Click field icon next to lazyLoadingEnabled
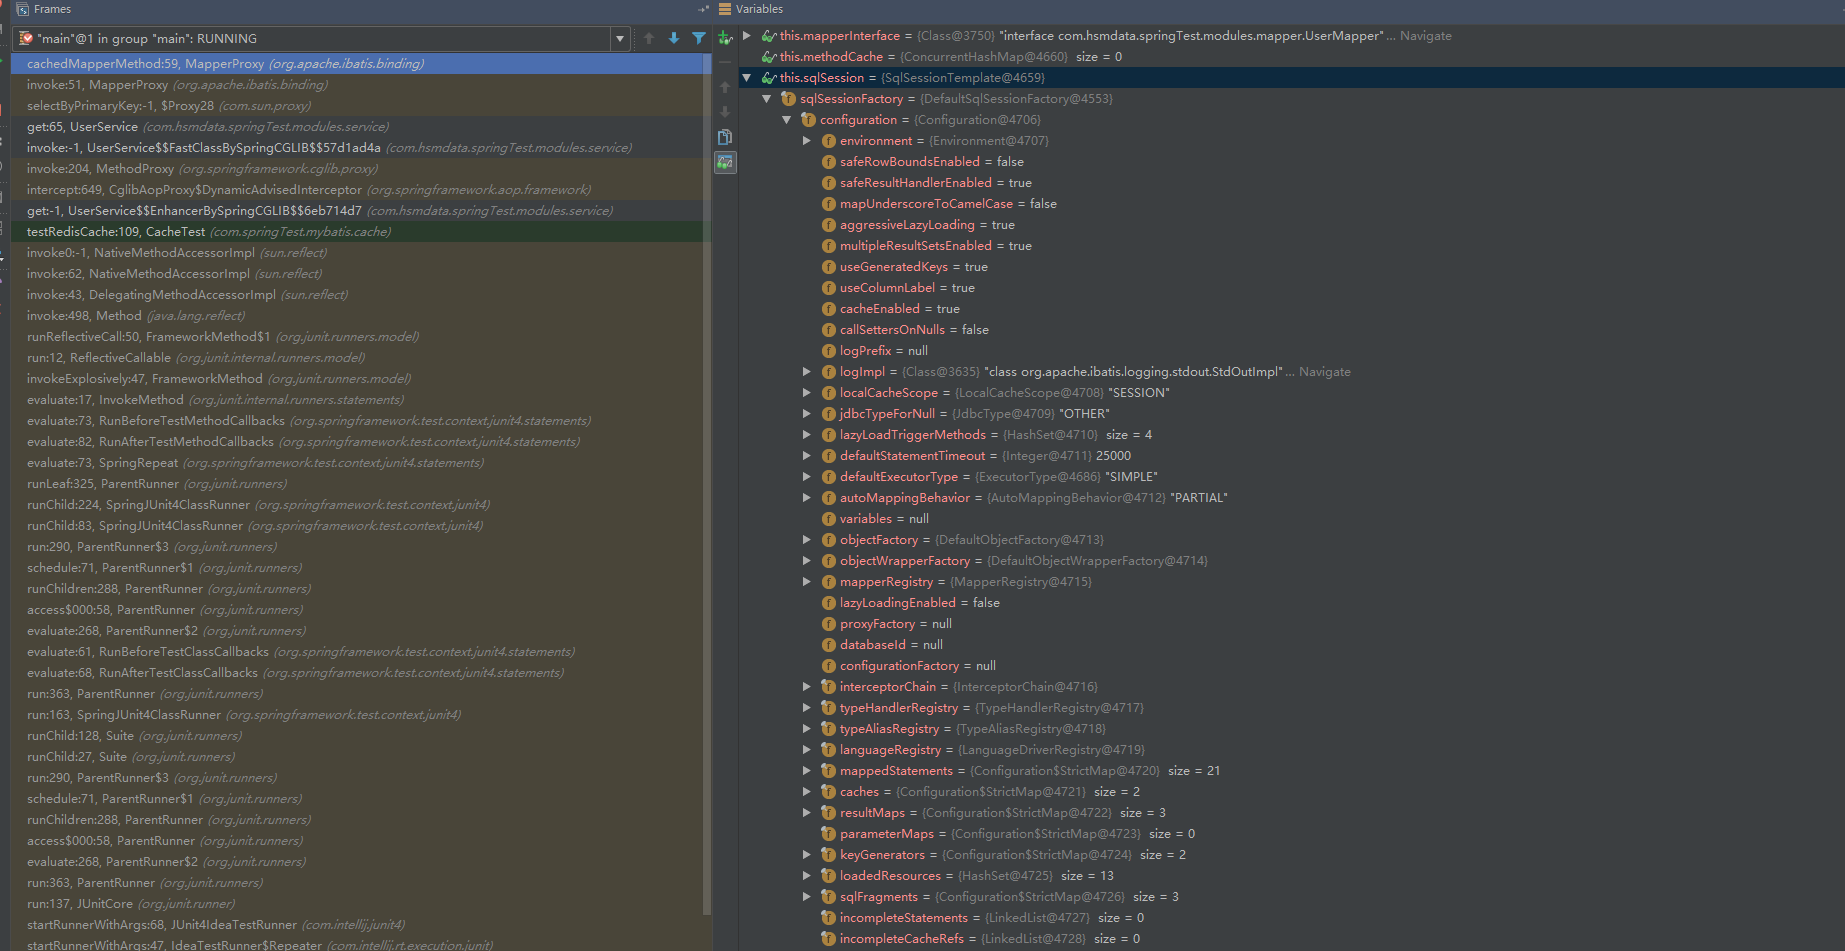The width and height of the screenshot is (1845, 951). [x=829, y=603]
